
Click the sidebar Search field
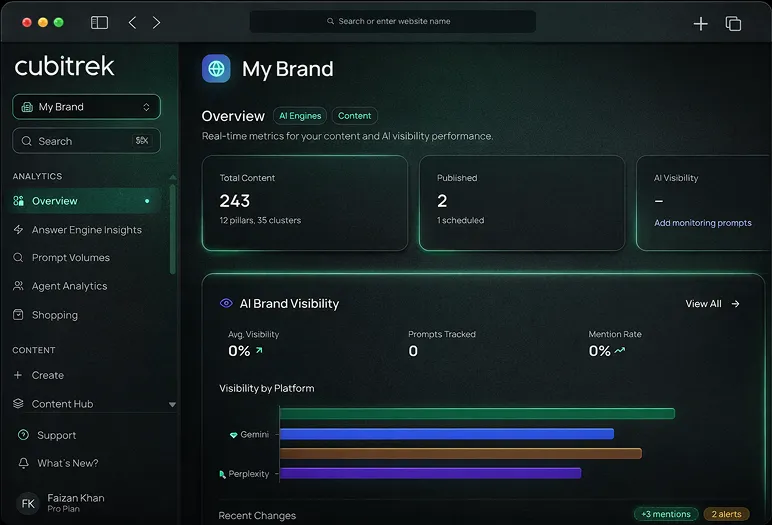point(86,141)
